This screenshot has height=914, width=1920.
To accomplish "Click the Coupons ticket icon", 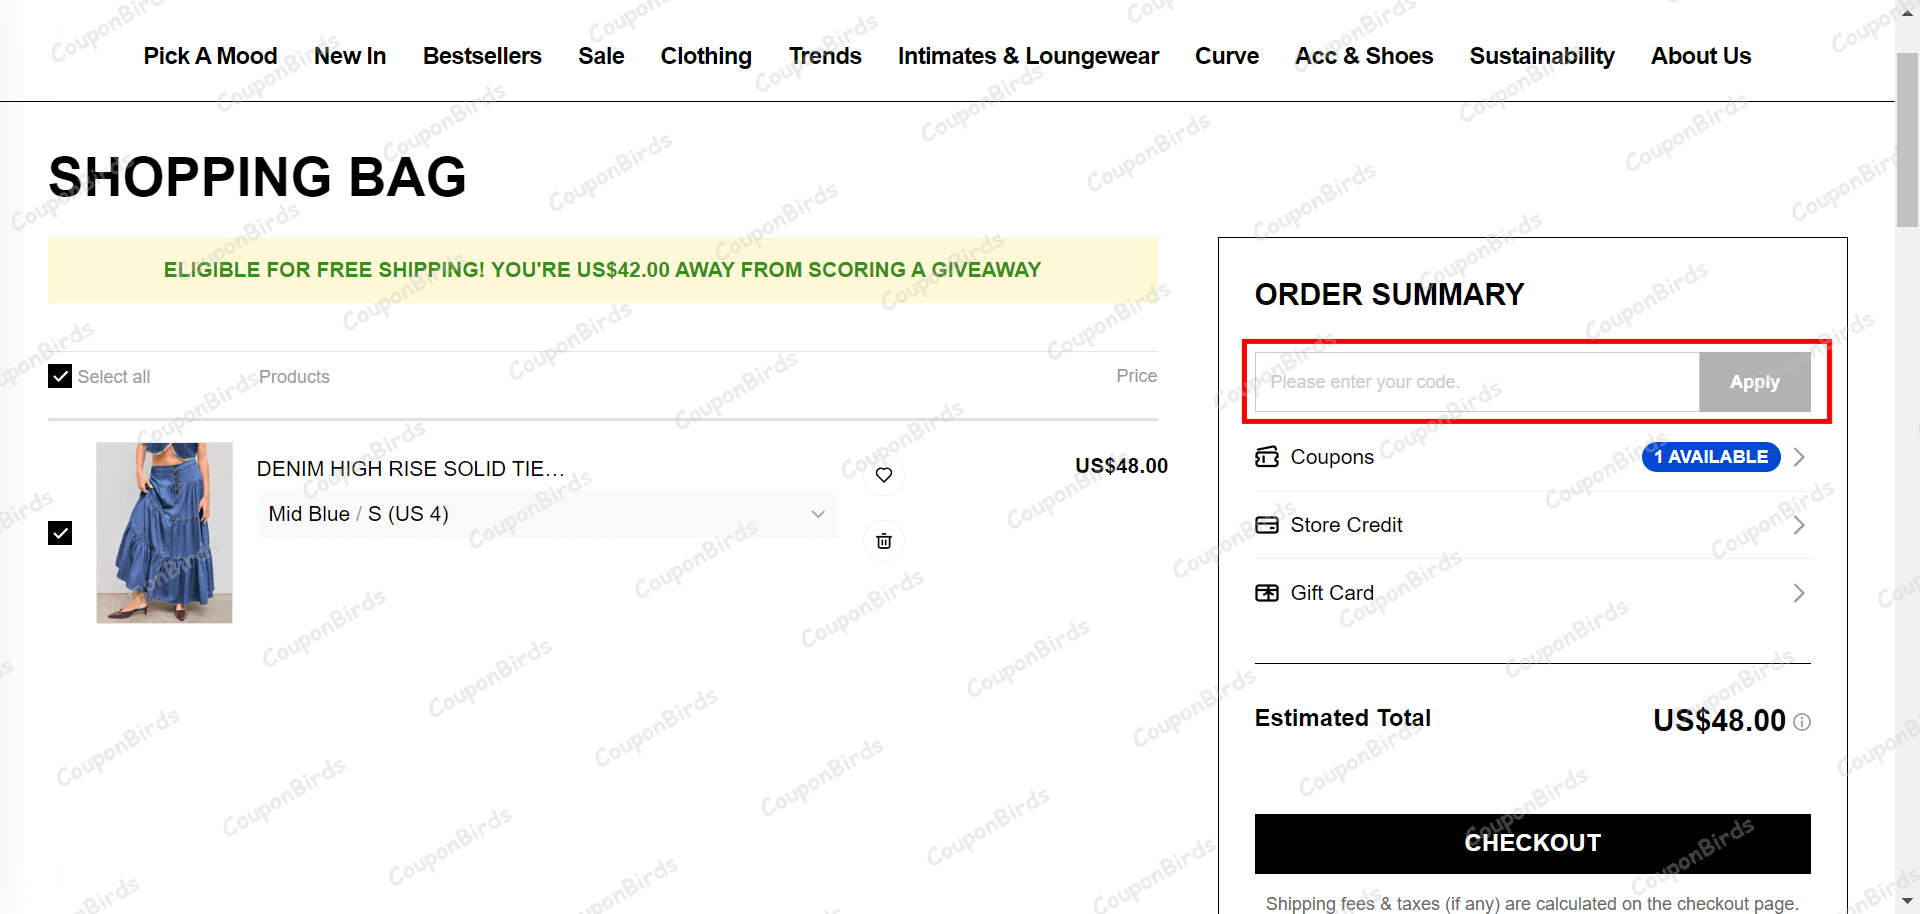I will pyautogui.click(x=1267, y=457).
